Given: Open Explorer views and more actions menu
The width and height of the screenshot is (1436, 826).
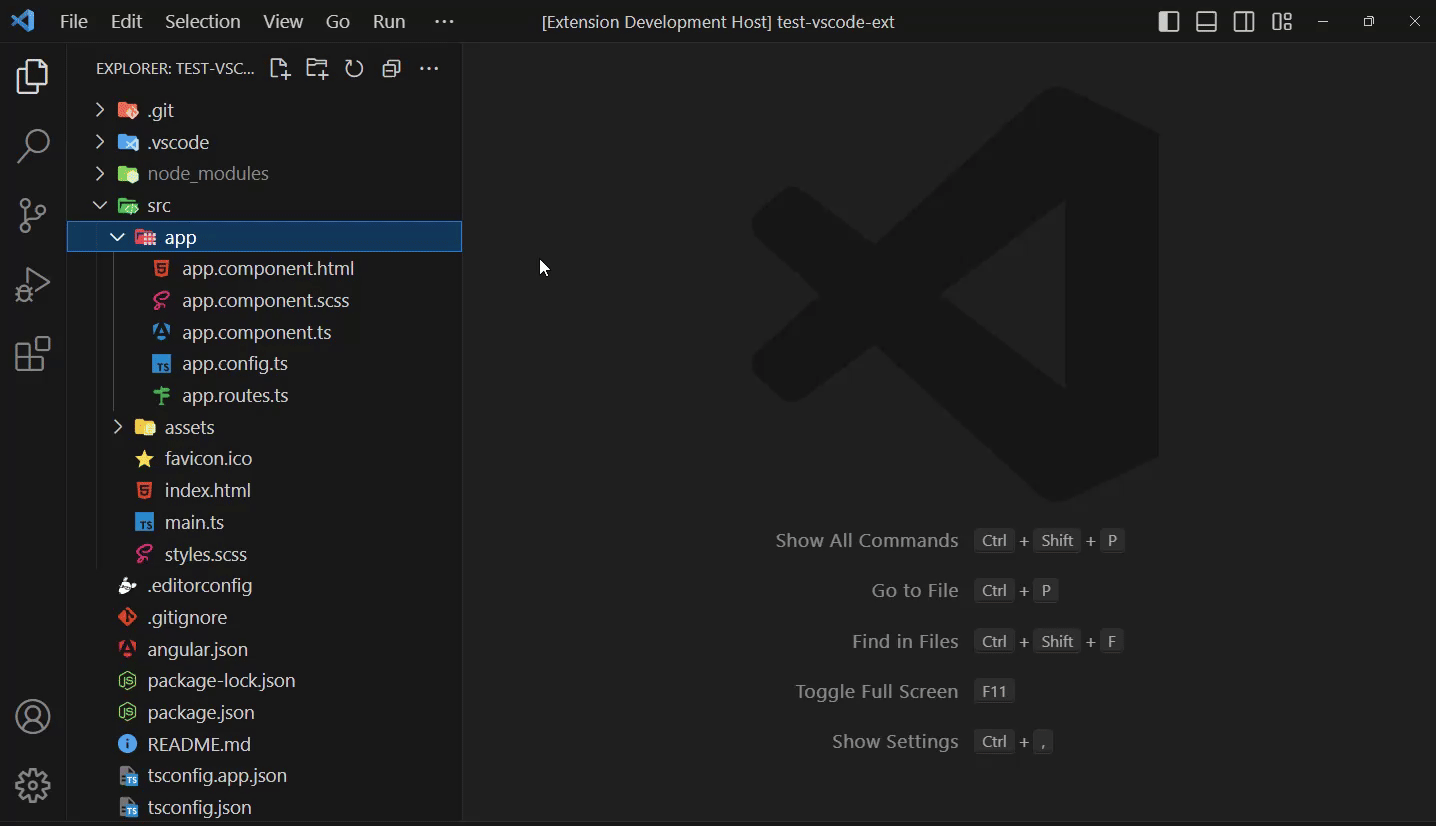Looking at the screenshot, I should click(429, 68).
